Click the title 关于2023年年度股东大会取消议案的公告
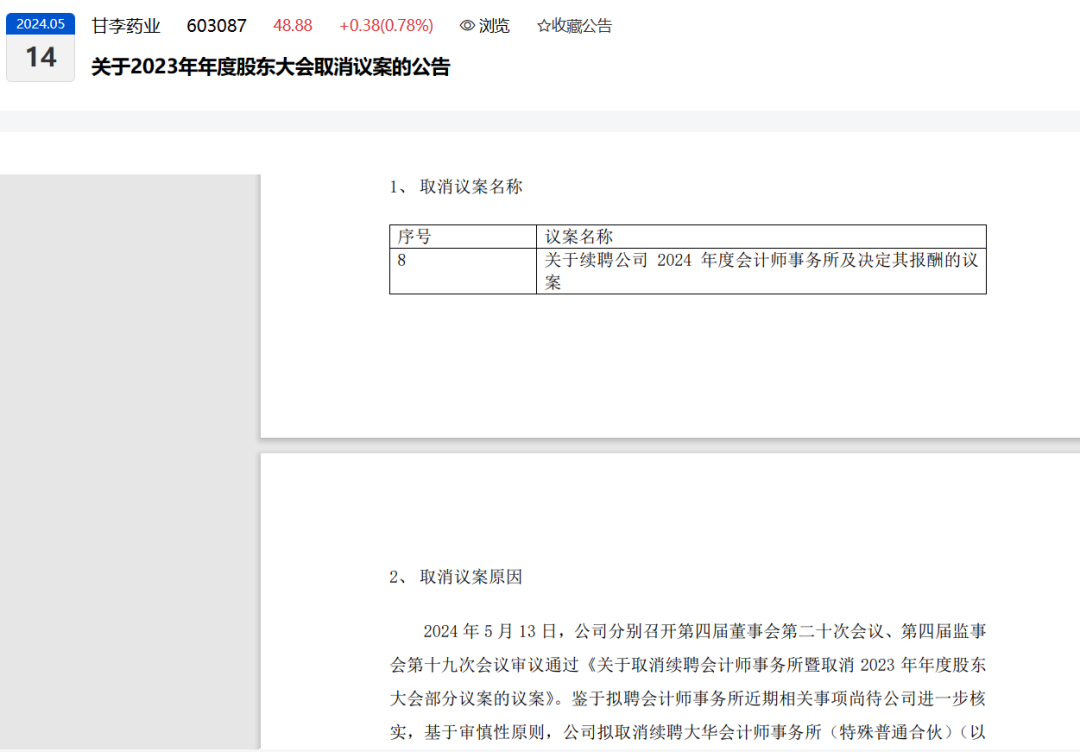This screenshot has width=1080, height=752. [271, 67]
